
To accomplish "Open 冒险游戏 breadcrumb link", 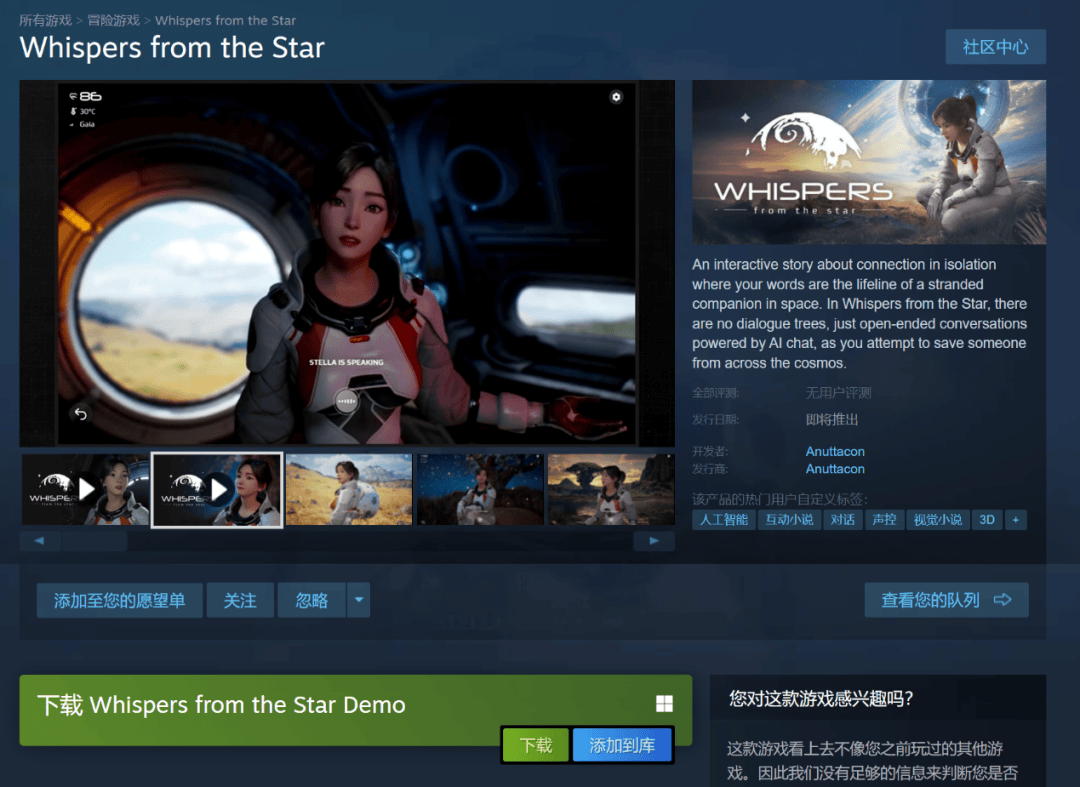I will click(113, 20).
